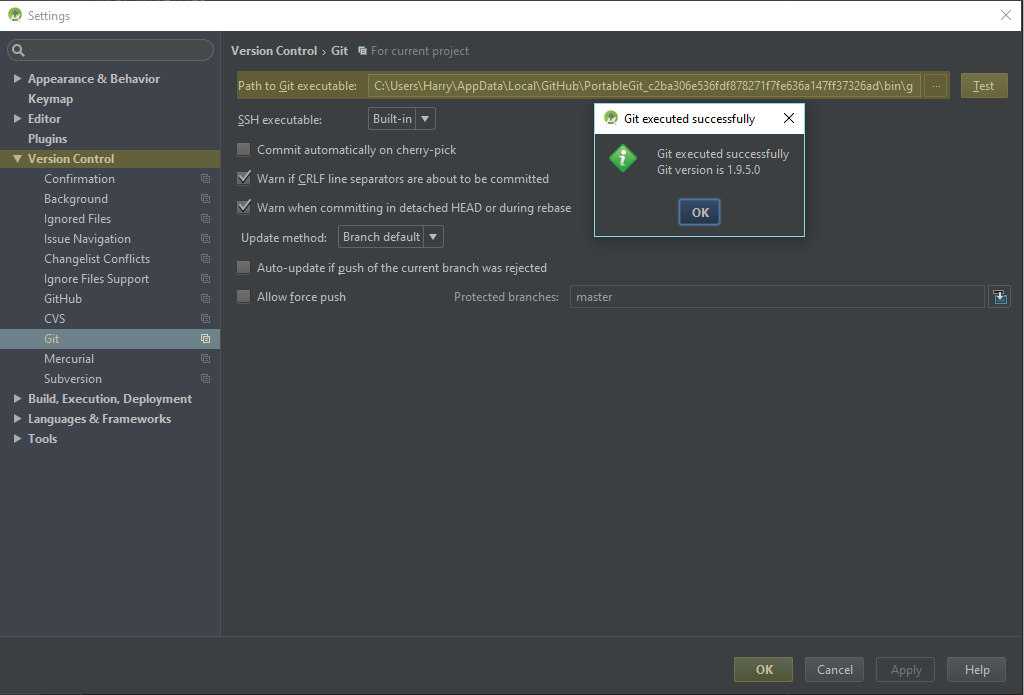Expand Appearance & Behavior settings section
This screenshot has width=1024, height=695.
[18, 78]
